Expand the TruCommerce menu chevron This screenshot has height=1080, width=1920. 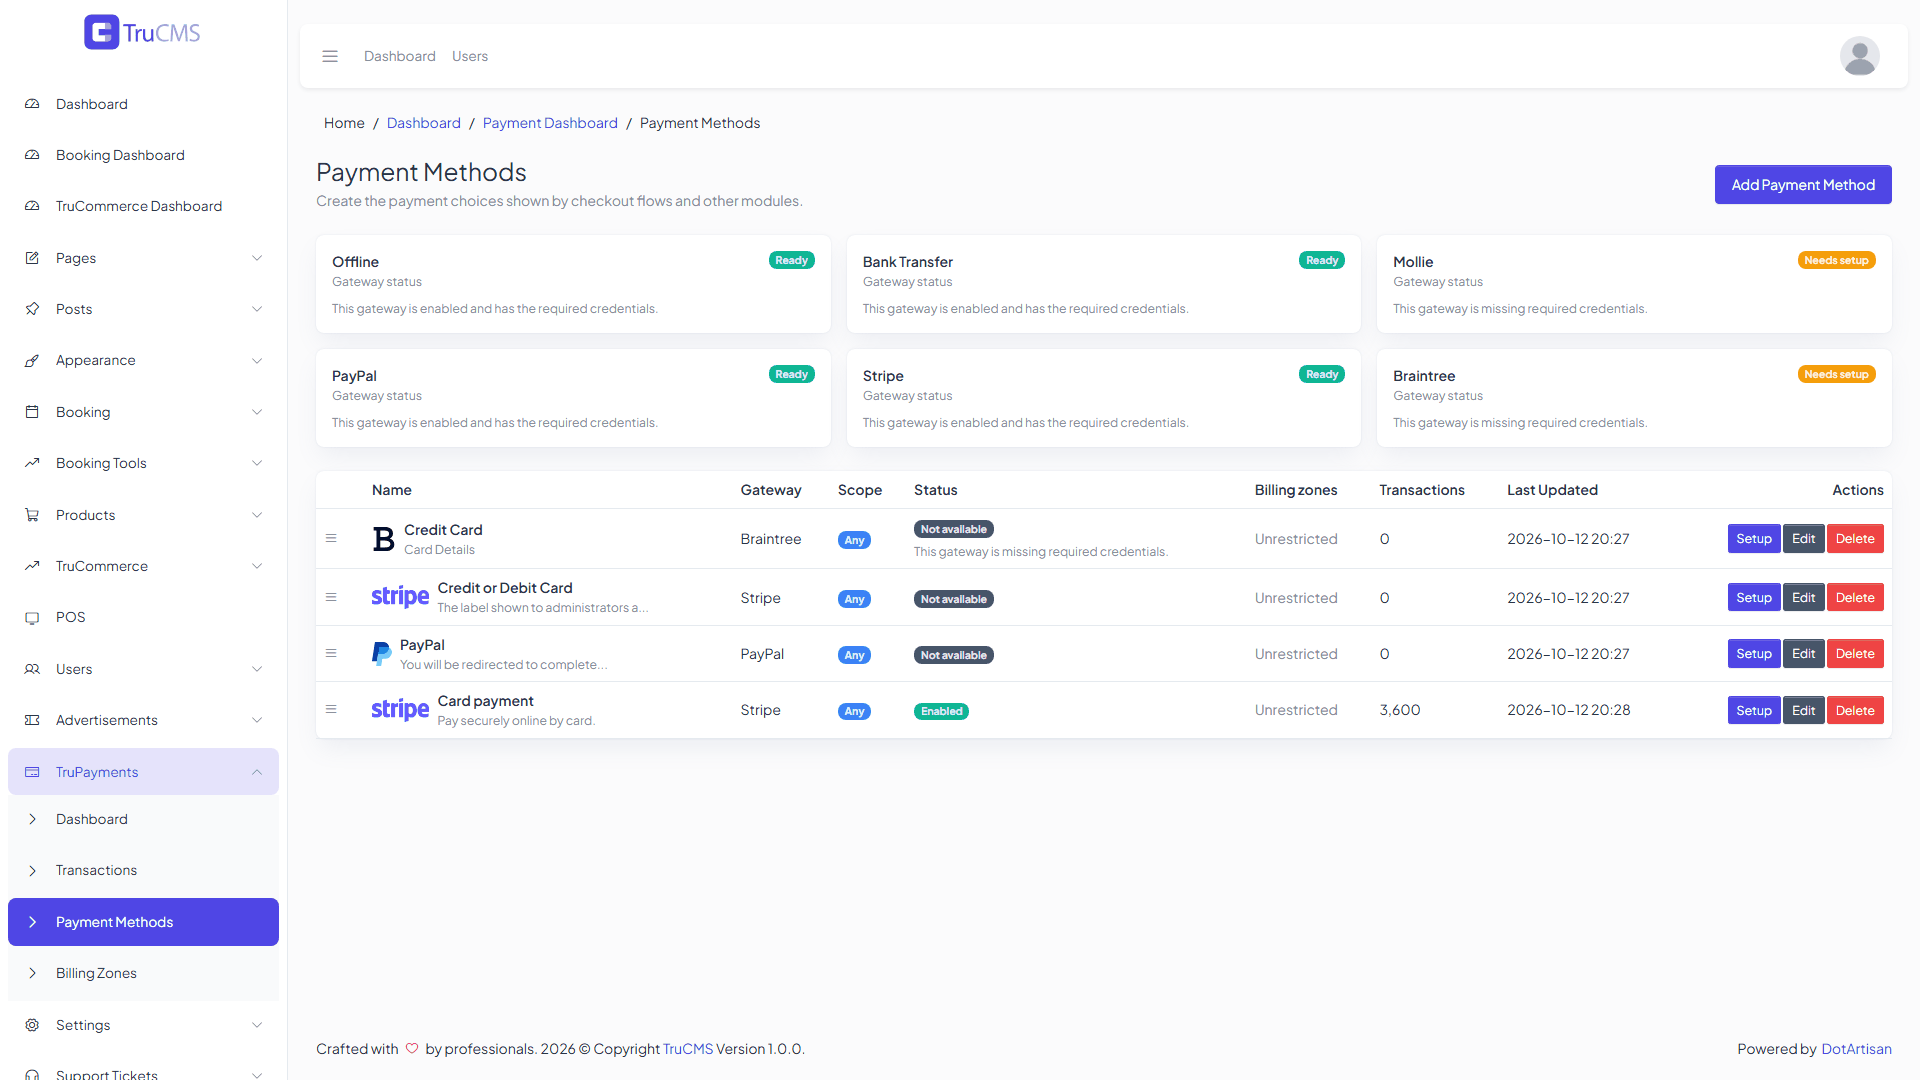point(257,566)
